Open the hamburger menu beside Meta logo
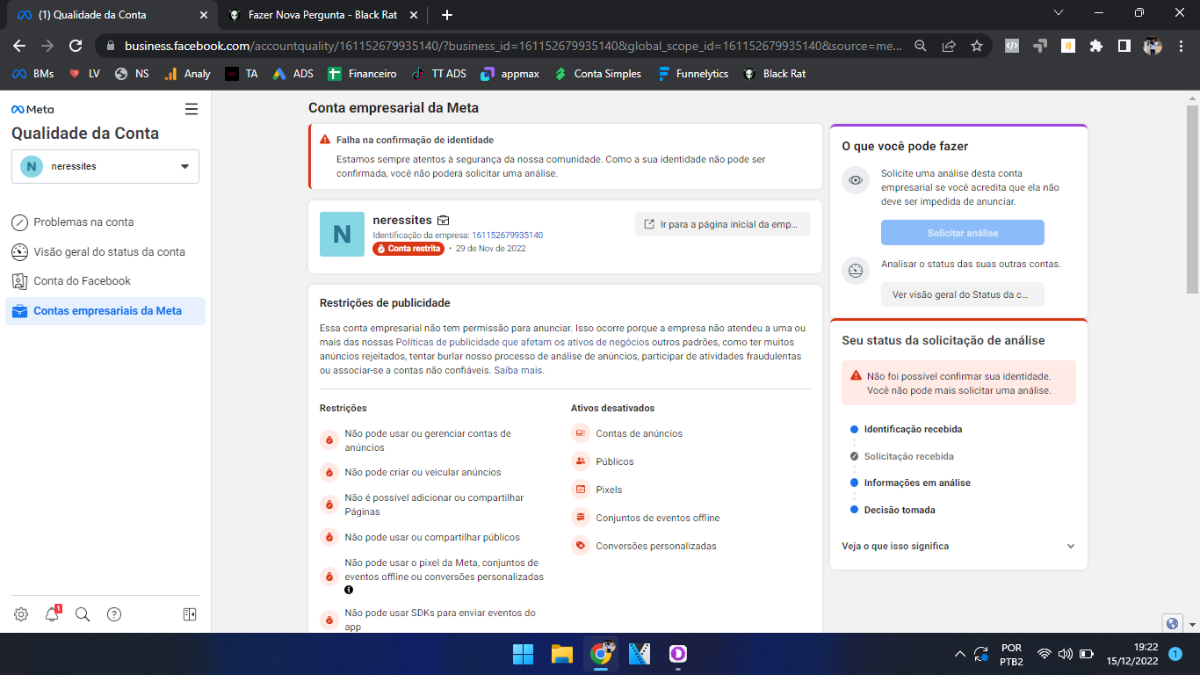This screenshot has width=1200, height=675. (191, 109)
